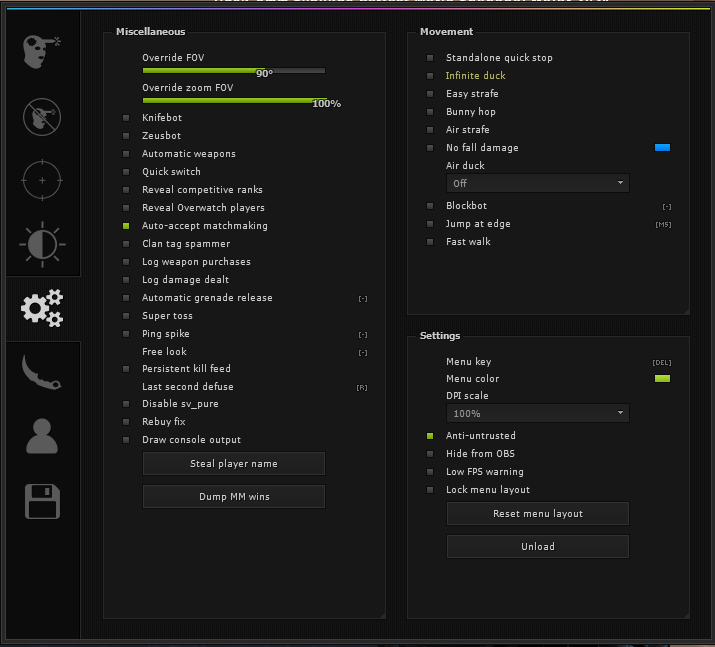Enable Clan tag spammer
This screenshot has height=647, width=715.
[x=126, y=244]
